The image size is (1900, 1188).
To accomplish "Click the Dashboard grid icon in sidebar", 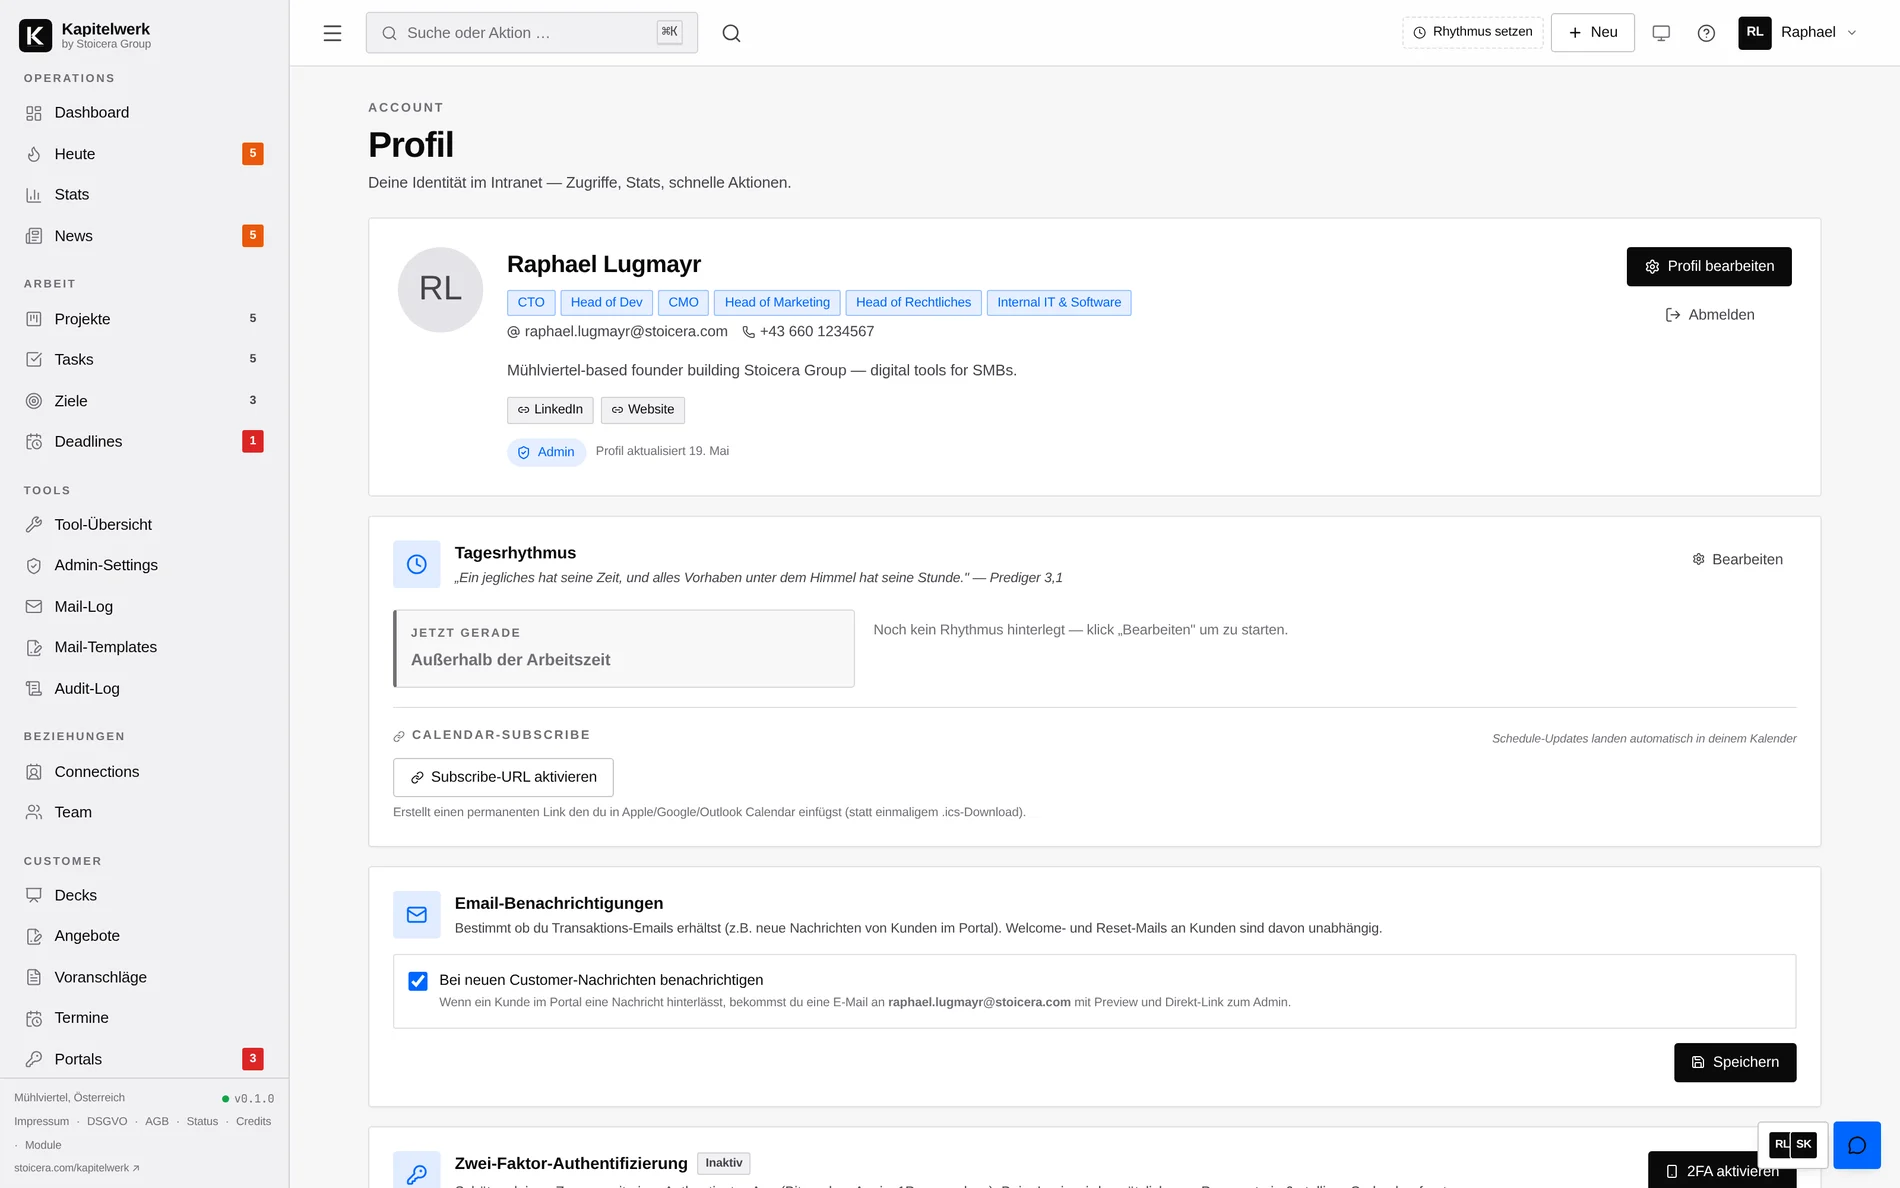I will click(34, 113).
